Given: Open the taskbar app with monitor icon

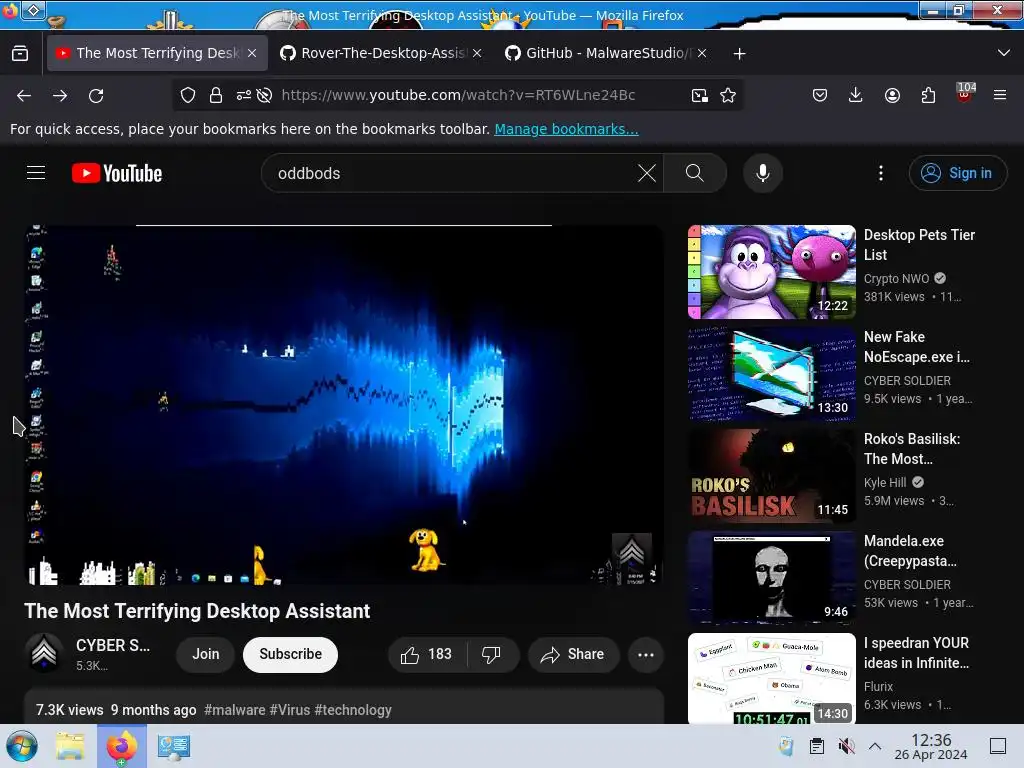Looking at the screenshot, I should coord(174,746).
